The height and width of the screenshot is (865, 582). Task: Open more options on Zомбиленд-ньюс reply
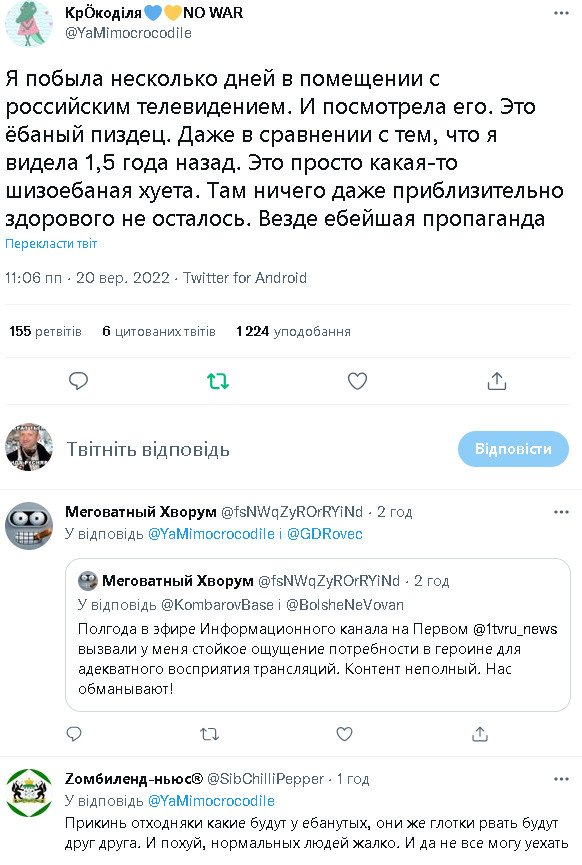click(x=561, y=779)
